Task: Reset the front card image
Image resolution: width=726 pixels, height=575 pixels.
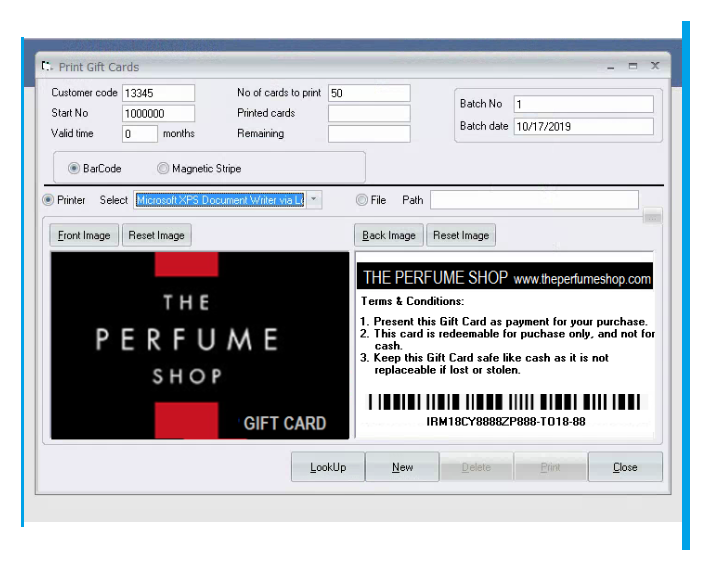Action: click(x=157, y=236)
